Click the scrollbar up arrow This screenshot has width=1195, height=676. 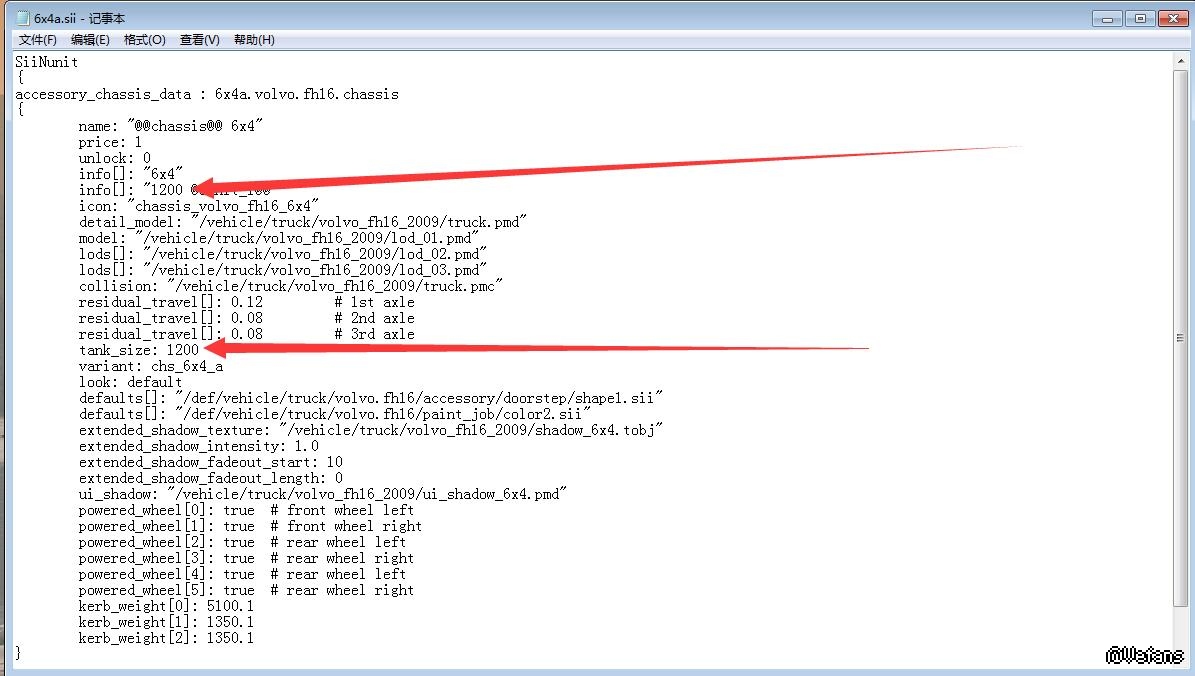point(1181,60)
